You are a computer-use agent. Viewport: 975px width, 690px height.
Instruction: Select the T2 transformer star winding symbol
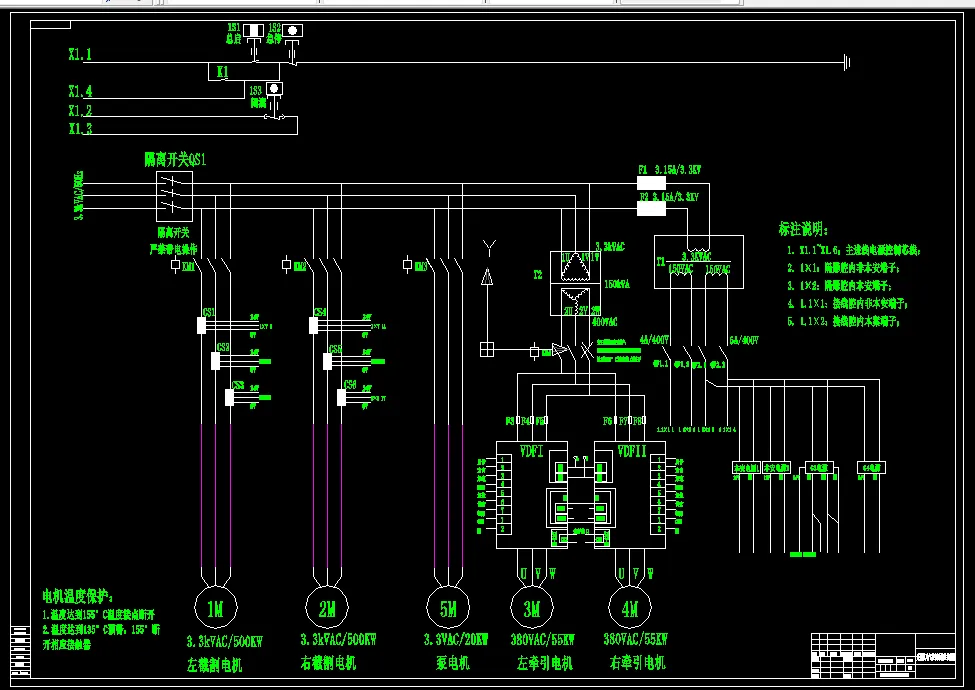pos(576,301)
